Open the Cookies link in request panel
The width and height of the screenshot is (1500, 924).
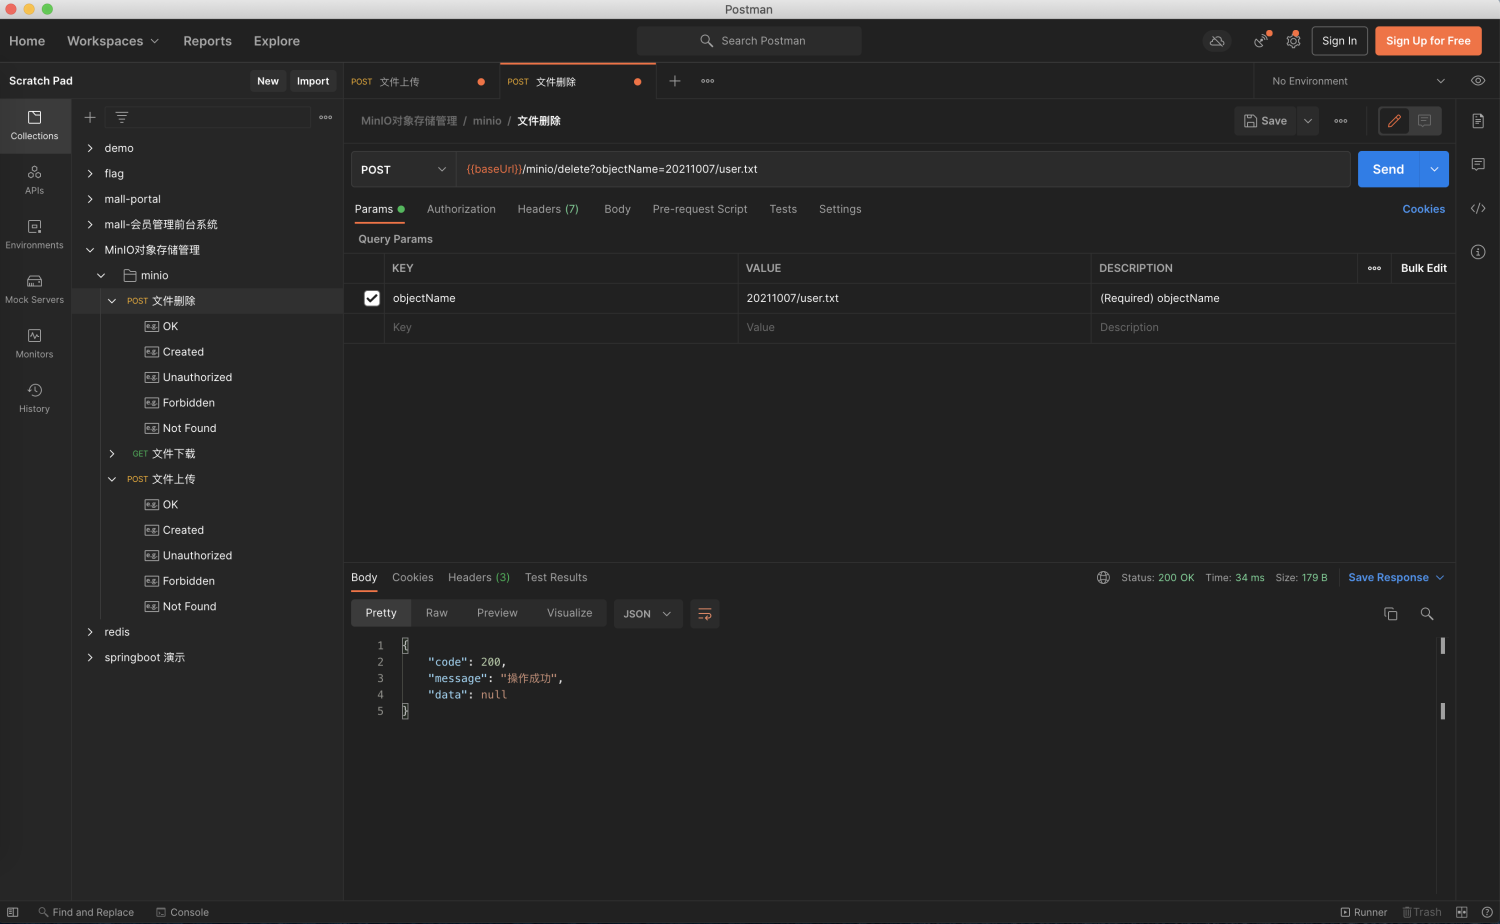click(x=1423, y=209)
